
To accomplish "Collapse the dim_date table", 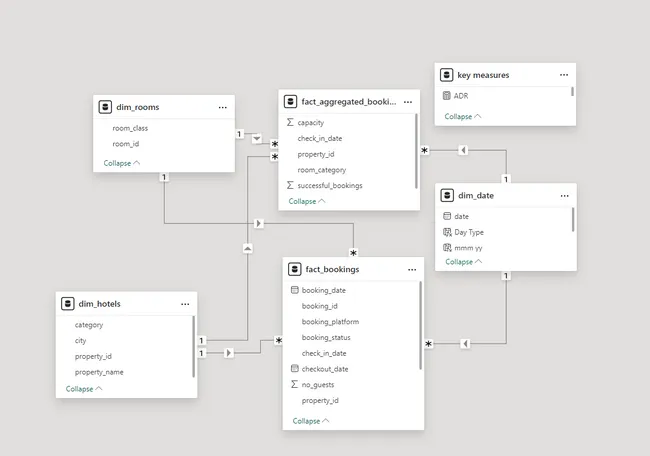I will pos(464,262).
